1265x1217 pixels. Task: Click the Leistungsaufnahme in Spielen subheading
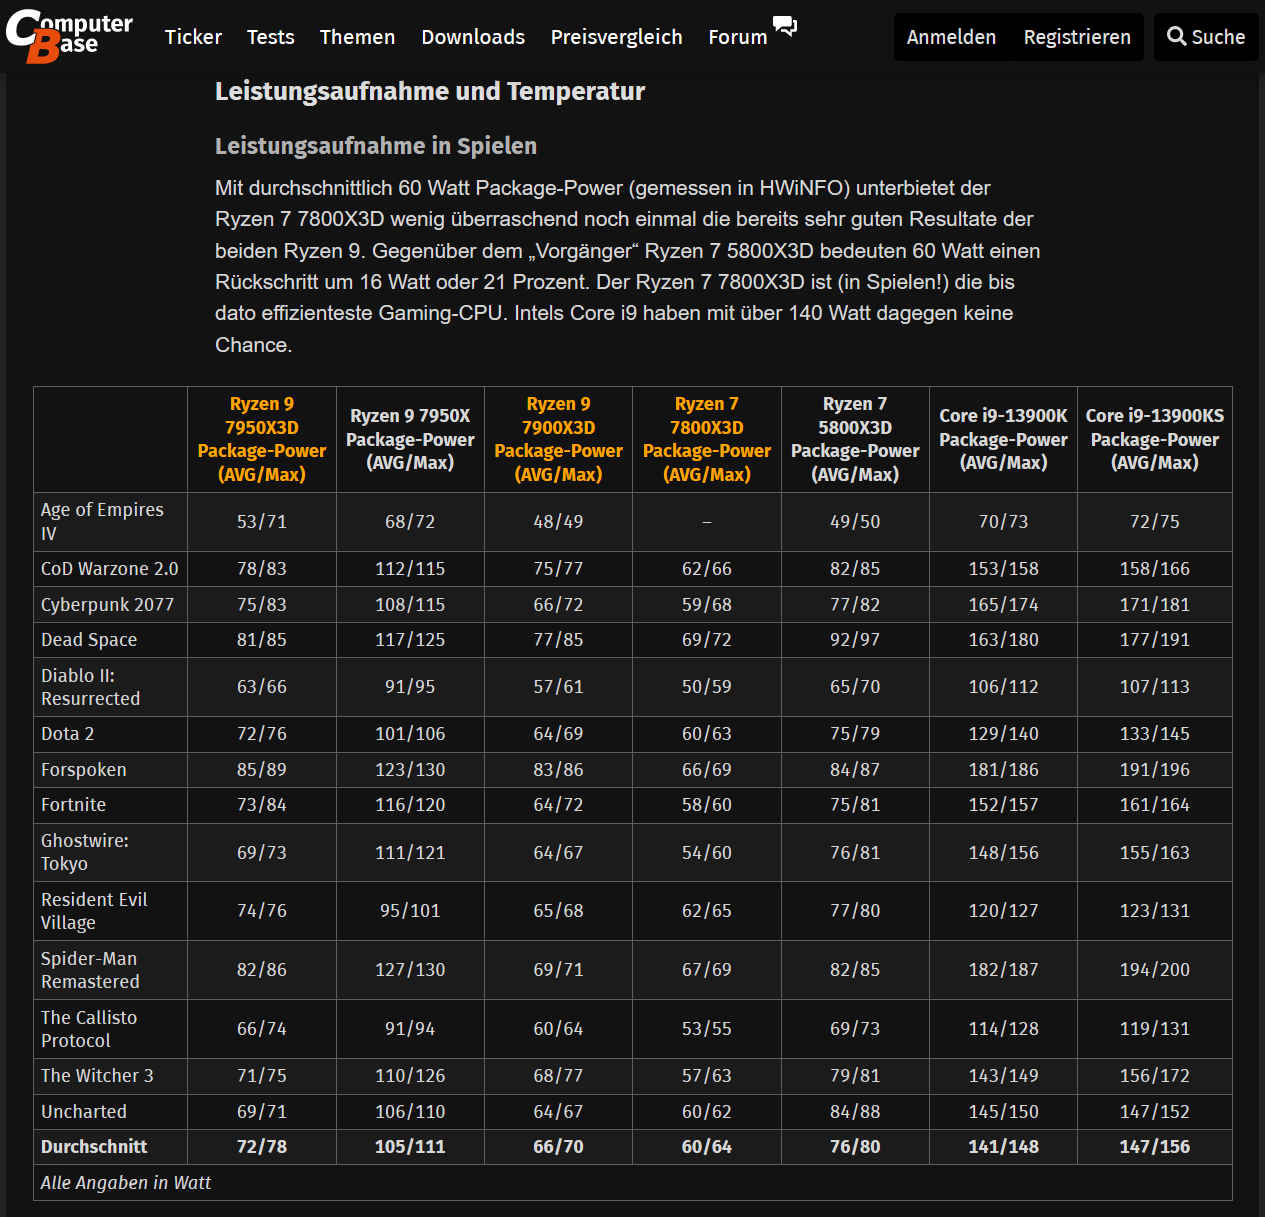click(x=376, y=146)
